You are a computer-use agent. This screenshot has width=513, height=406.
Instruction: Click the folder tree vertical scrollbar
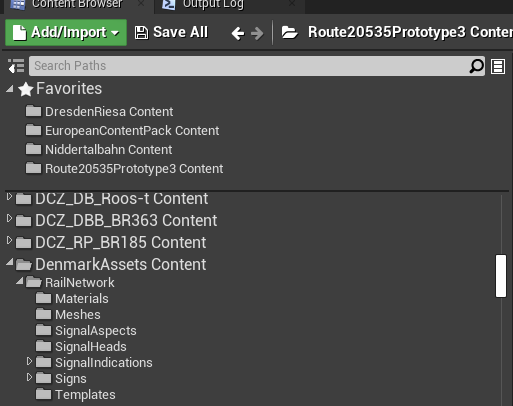click(x=501, y=276)
